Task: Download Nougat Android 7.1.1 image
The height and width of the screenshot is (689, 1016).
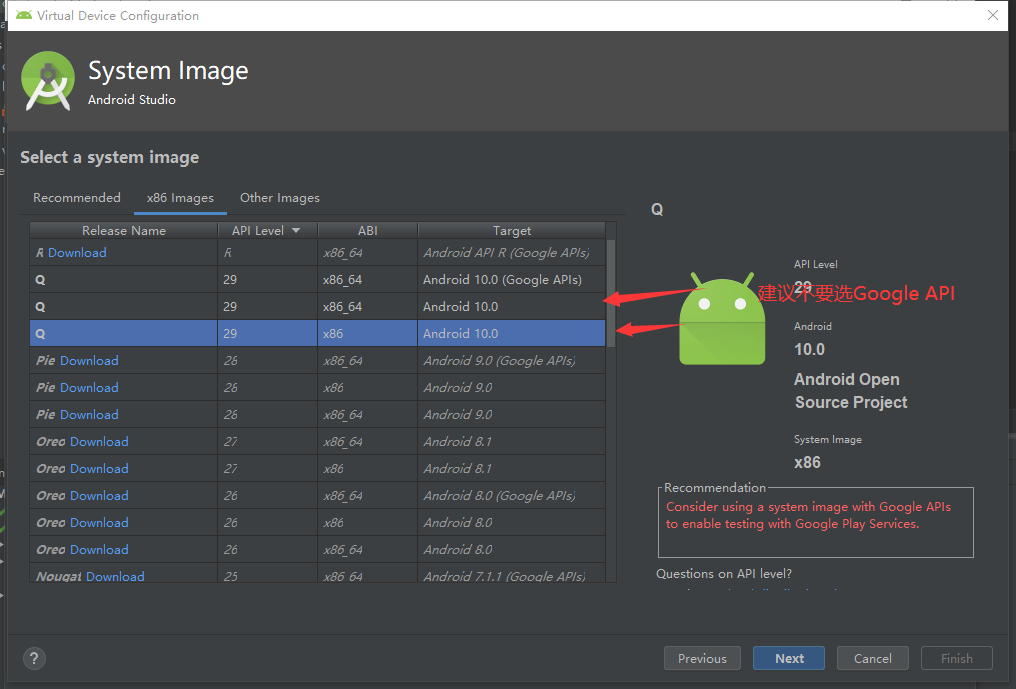Action: click(115, 576)
